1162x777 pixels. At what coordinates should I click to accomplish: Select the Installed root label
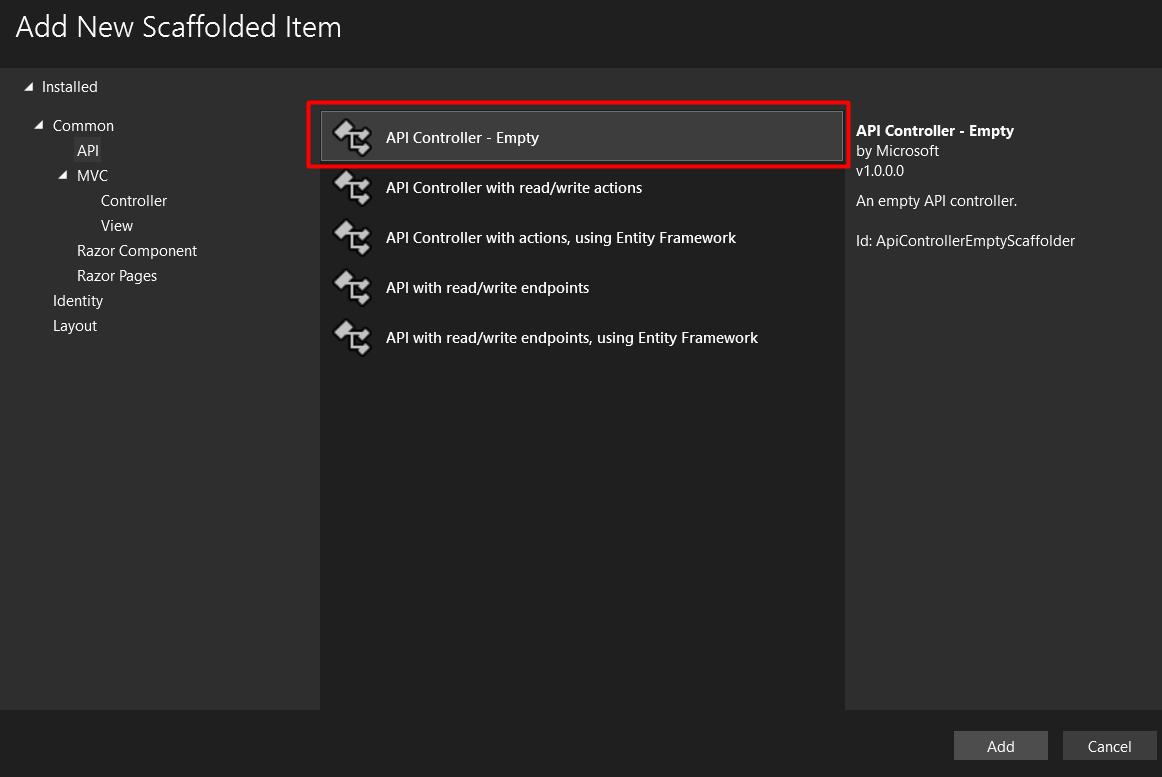[70, 87]
